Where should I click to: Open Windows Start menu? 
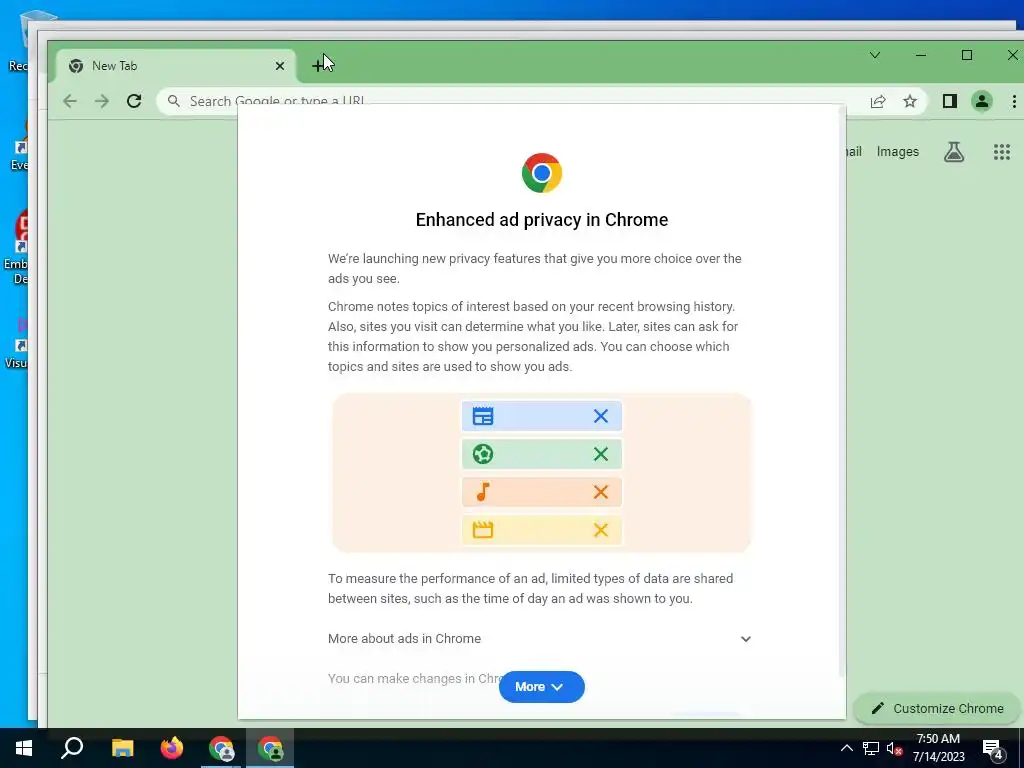click(24, 748)
